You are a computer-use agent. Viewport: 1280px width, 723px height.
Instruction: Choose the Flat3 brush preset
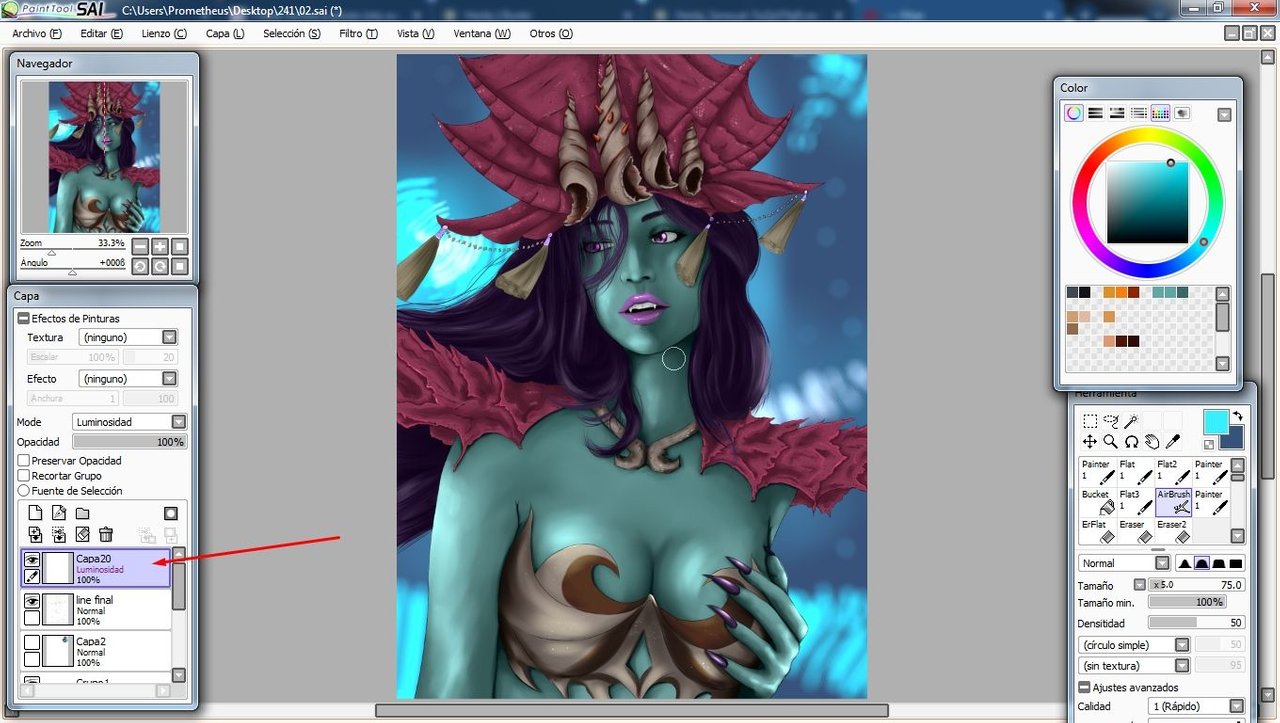(1136, 503)
